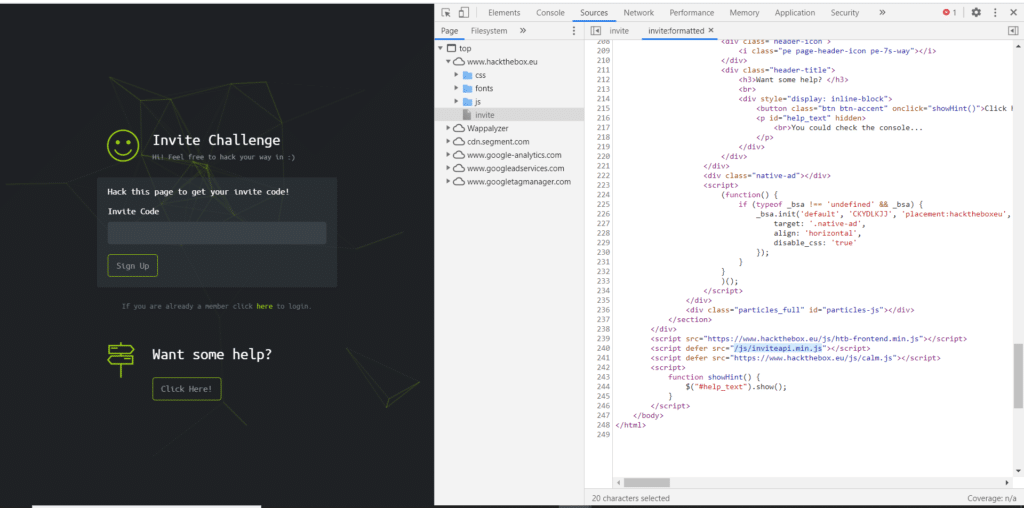Collapse the top frame tree node
This screenshot has width=1024, height=508.
(440, 48)
